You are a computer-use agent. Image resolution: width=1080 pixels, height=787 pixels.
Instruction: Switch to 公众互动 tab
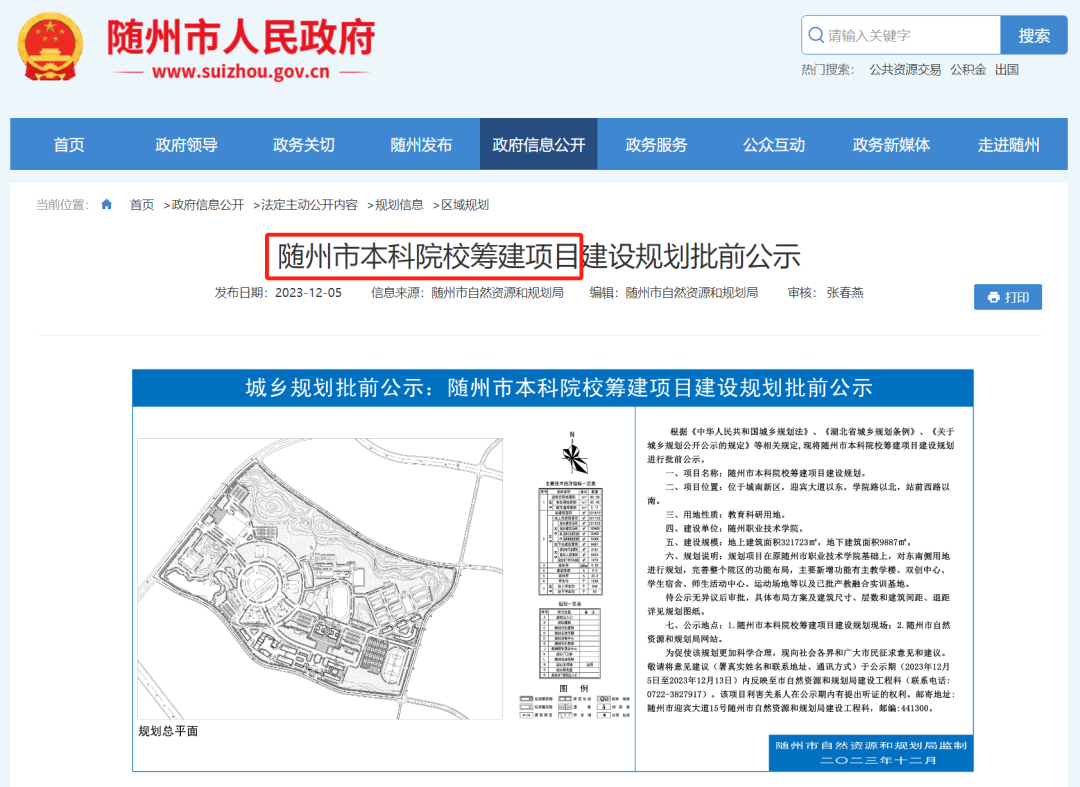[774, 145]
